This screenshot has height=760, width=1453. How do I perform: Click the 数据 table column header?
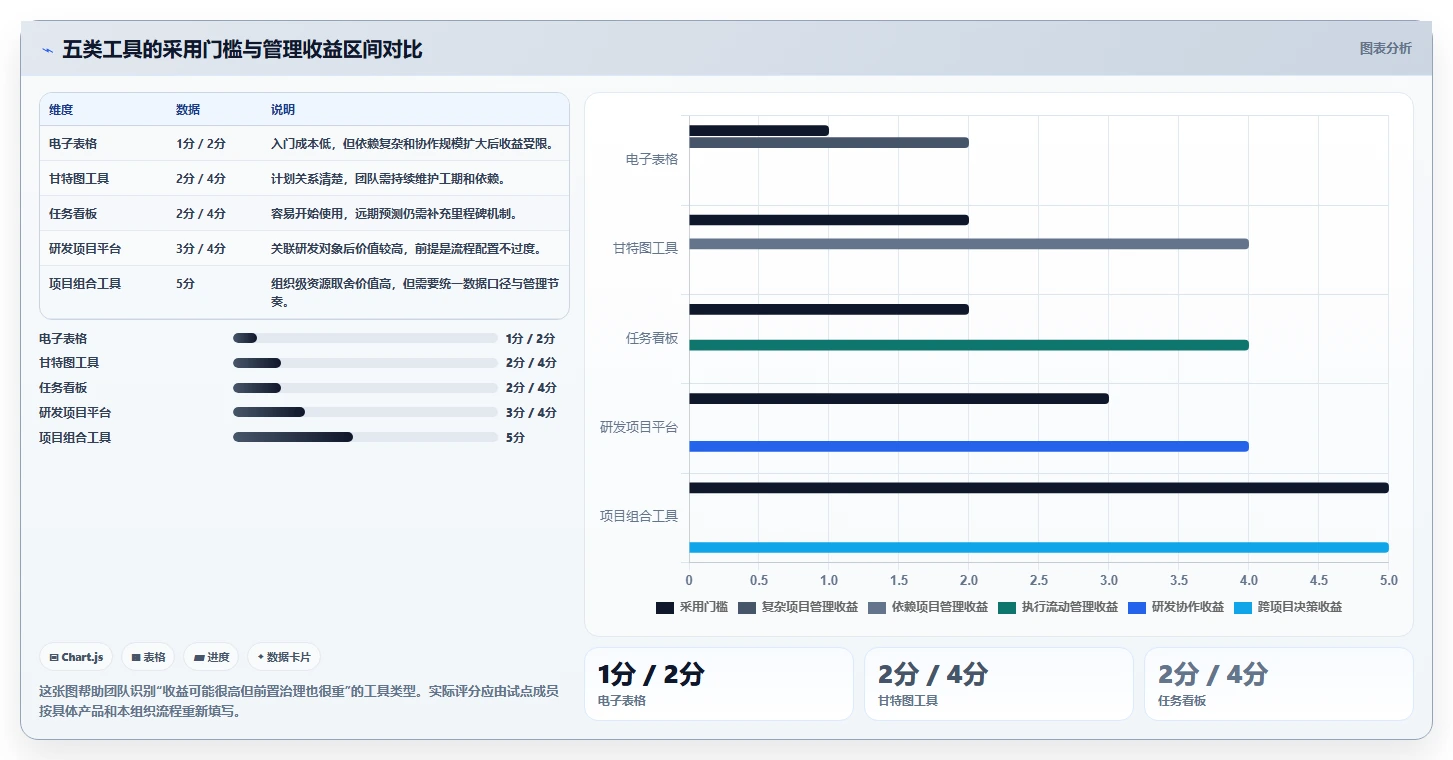[x=188, y=110]
